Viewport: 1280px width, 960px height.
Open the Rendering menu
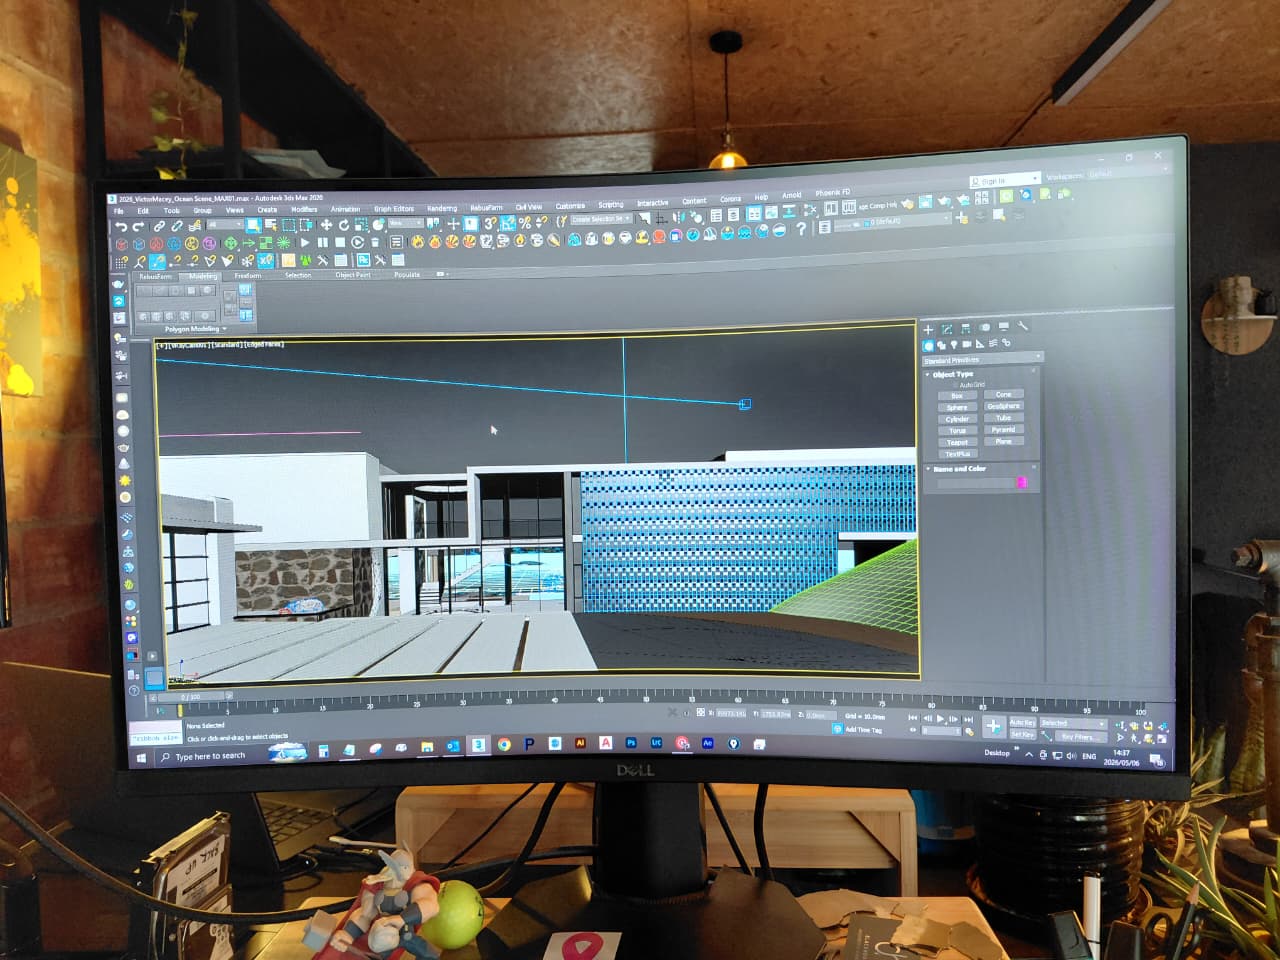click(x=441, y=209)
